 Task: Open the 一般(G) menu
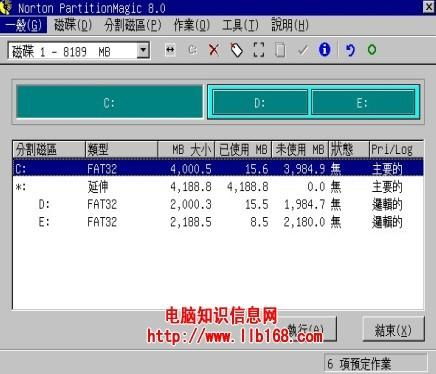[x=23, y=25]
